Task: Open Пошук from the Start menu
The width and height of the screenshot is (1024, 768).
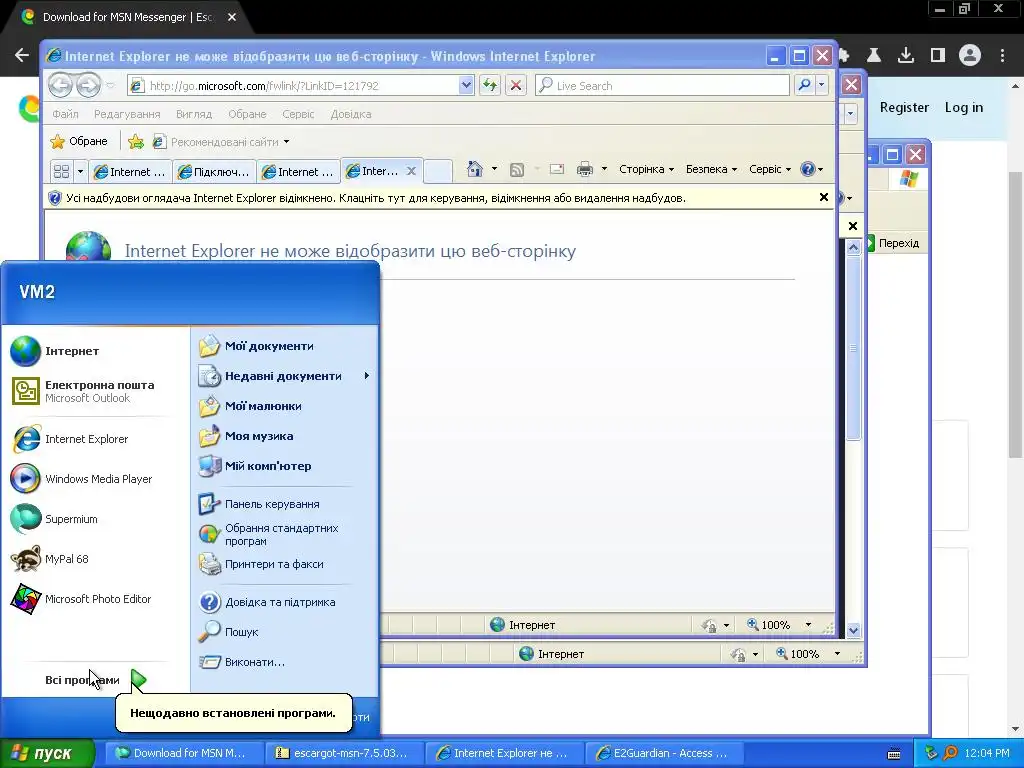Action: 229,632
